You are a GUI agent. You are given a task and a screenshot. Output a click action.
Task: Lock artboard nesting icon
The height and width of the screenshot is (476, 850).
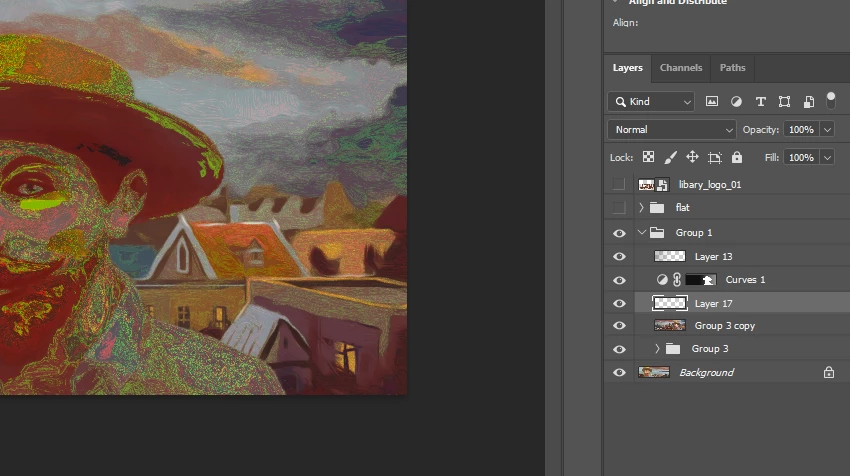[x=714, y=158]
